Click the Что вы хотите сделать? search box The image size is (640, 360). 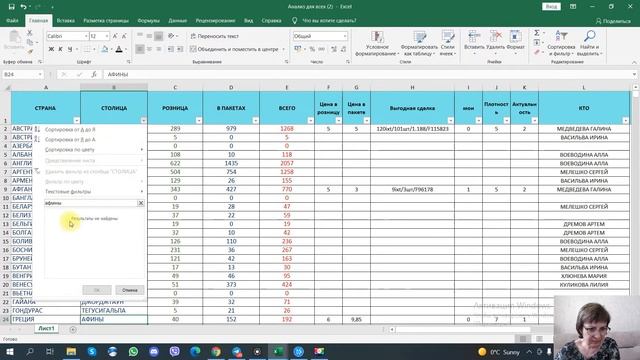329,20
